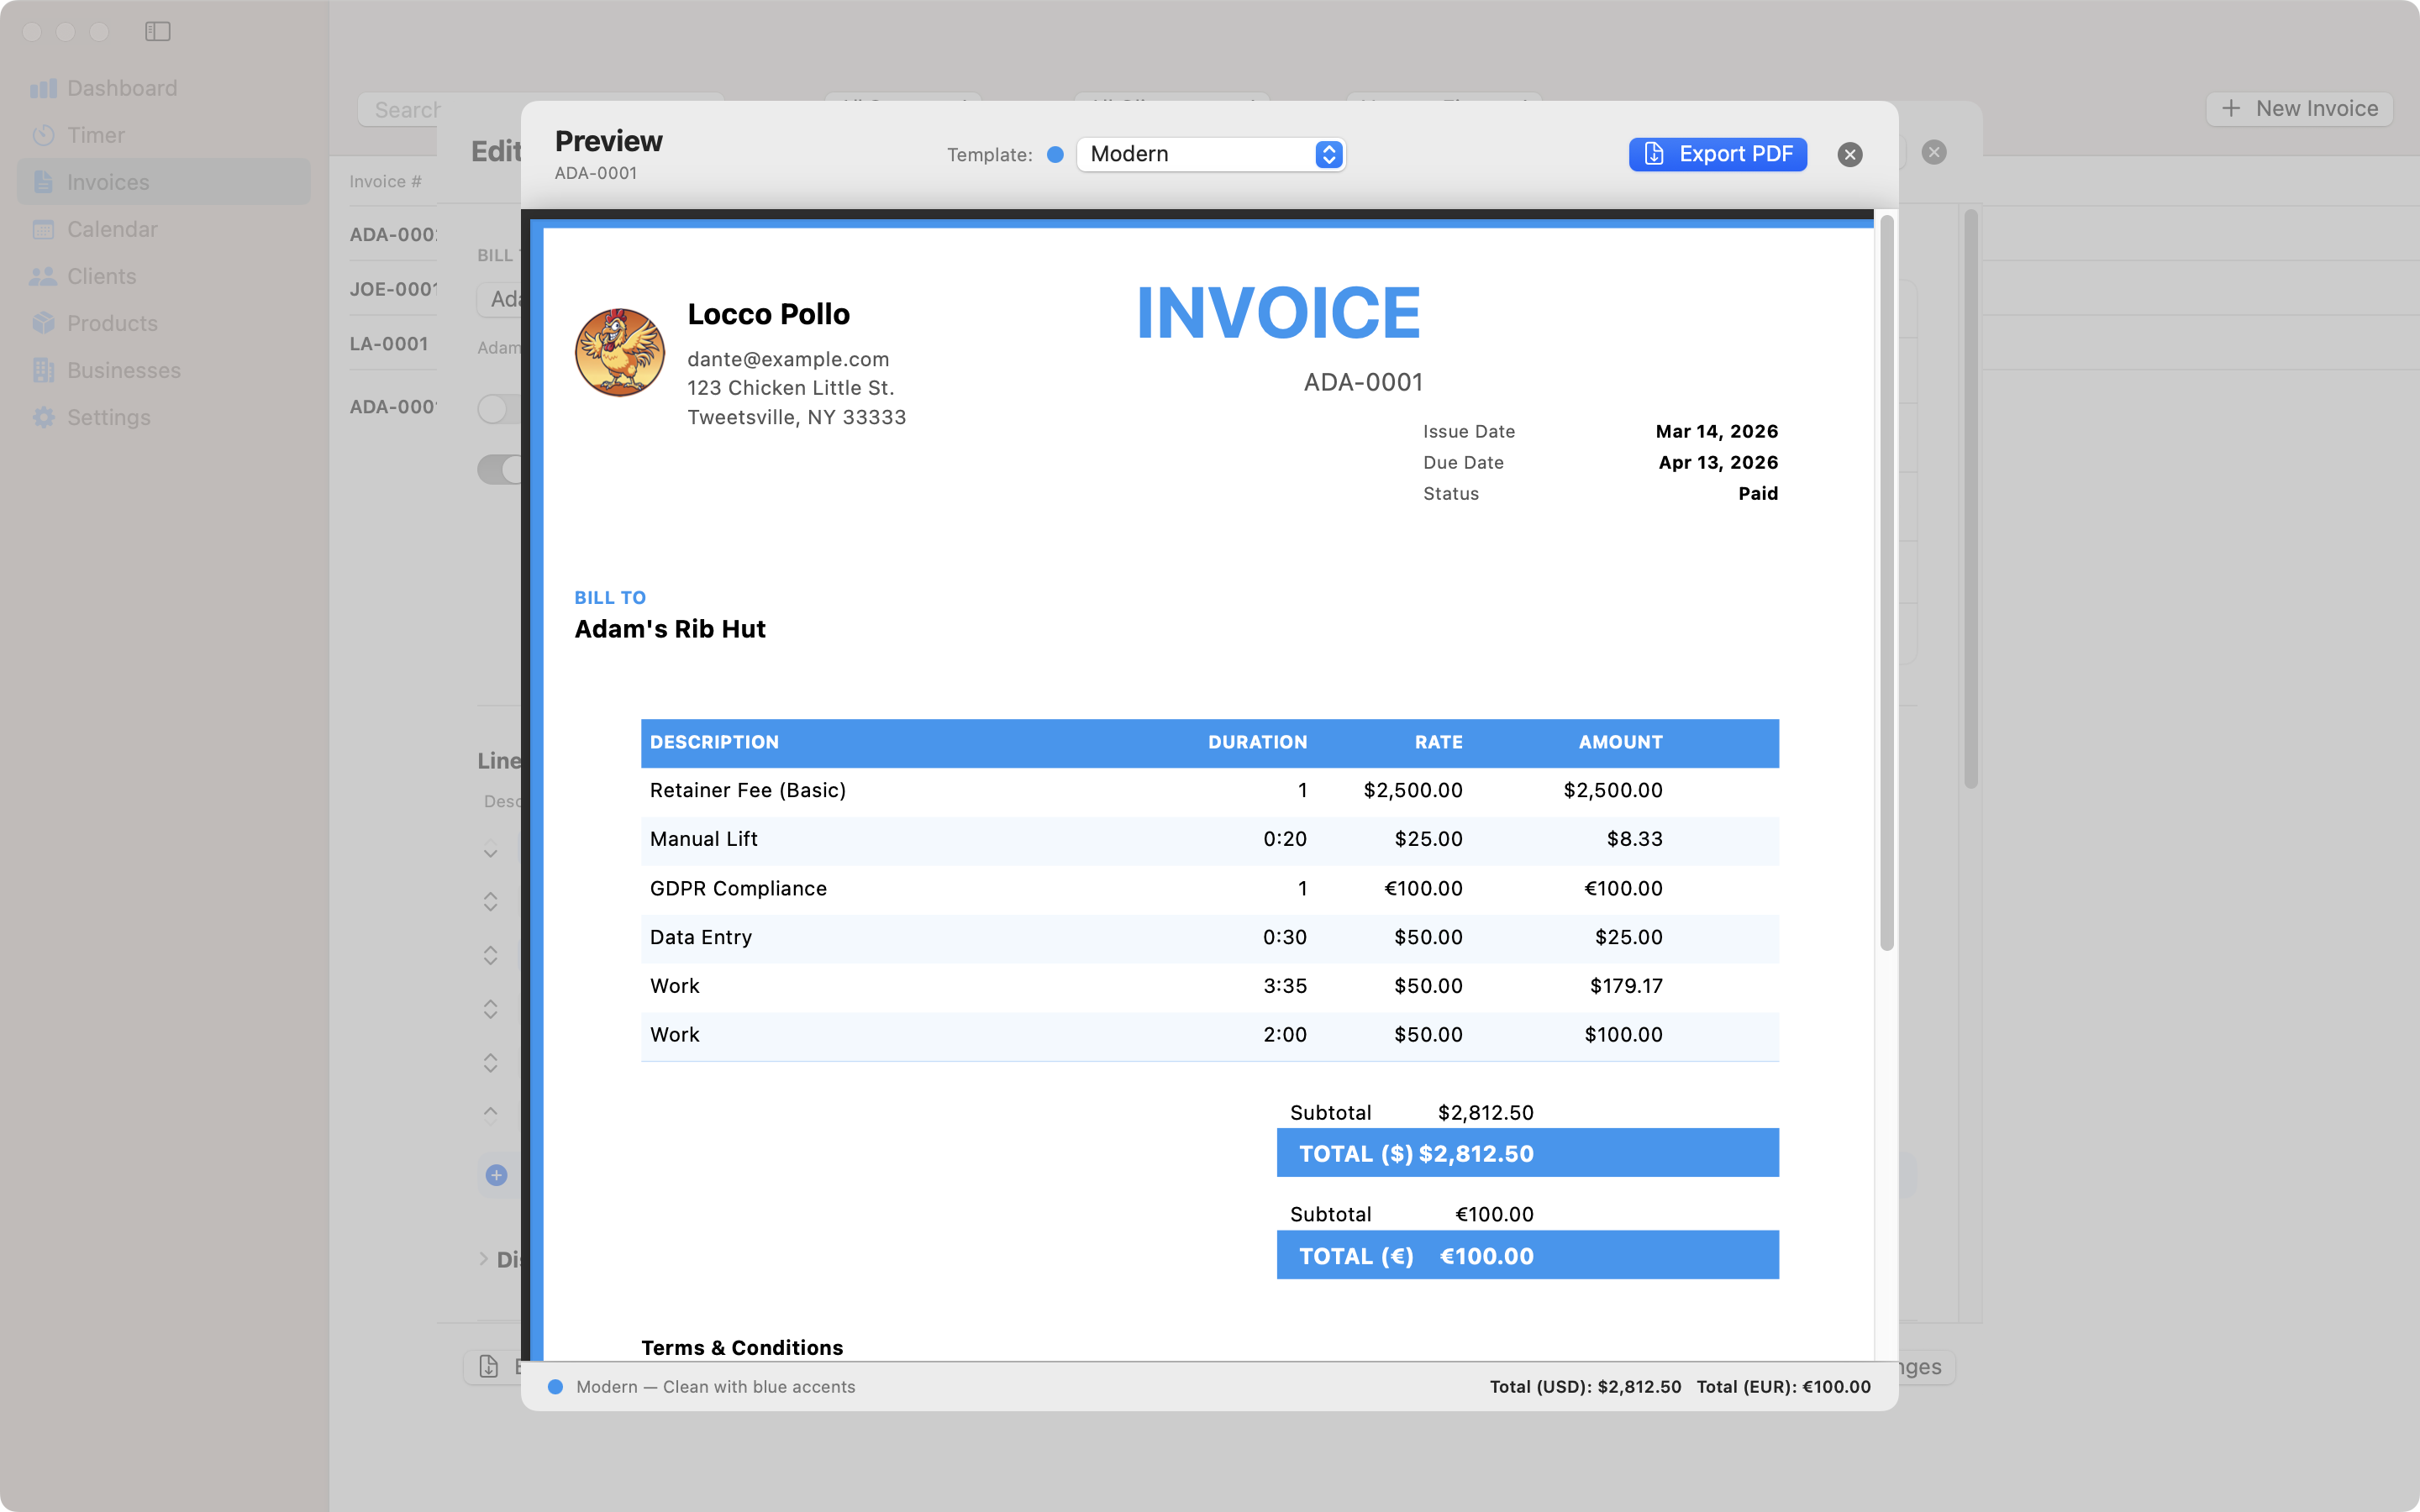Open Dashboard in the sidebar
The width and height of the screenshot is (2420, 1512).
[x=164, y=88]
